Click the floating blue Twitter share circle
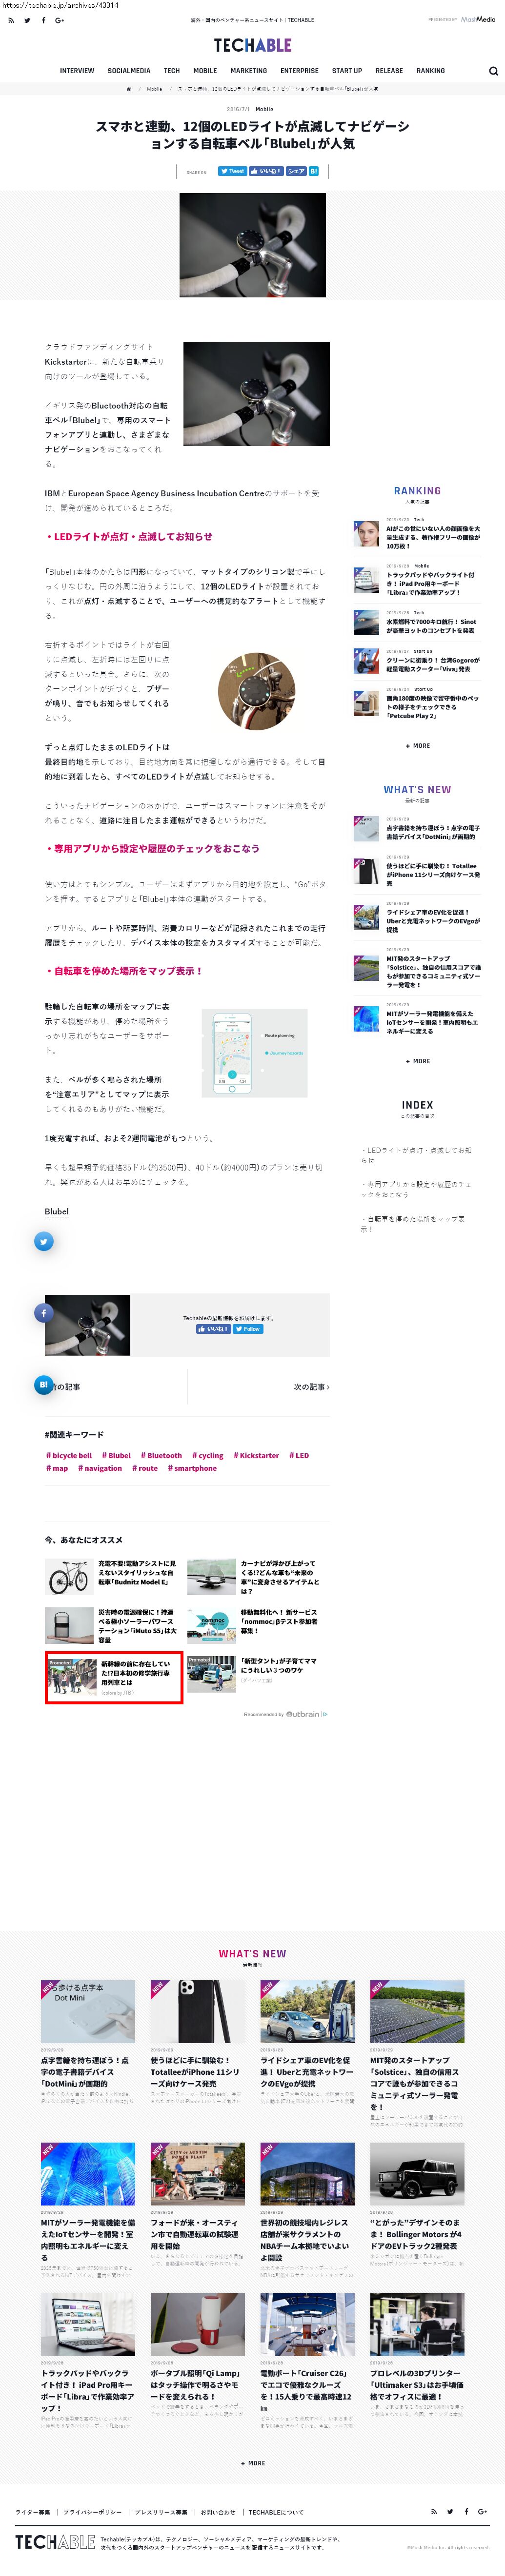 (x=44, y=1241)
